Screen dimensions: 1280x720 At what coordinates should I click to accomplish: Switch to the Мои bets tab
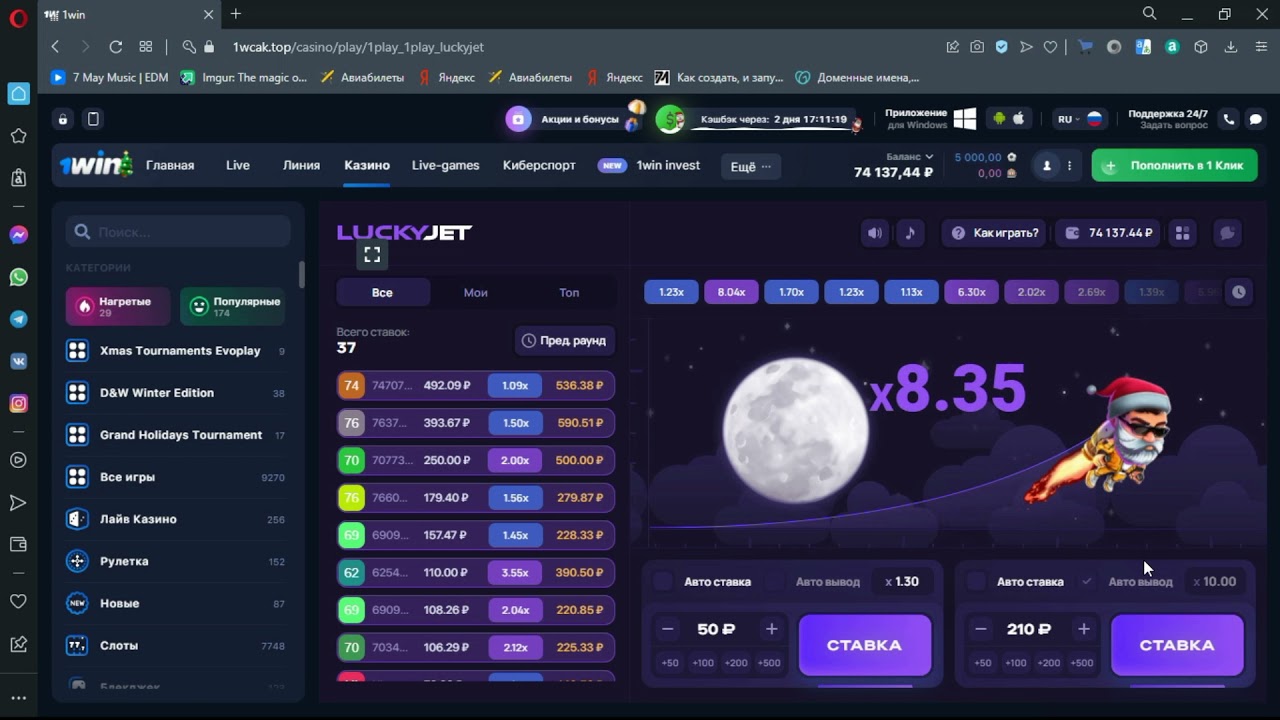click(476, 292)
